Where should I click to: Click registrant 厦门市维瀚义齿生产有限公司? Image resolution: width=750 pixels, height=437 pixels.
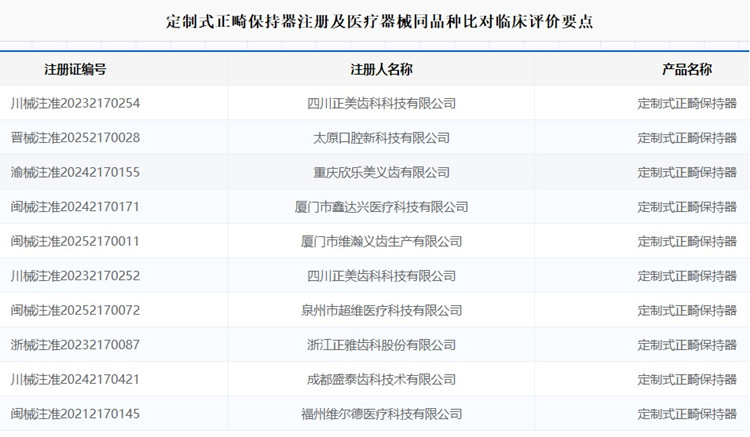point(381,241)
